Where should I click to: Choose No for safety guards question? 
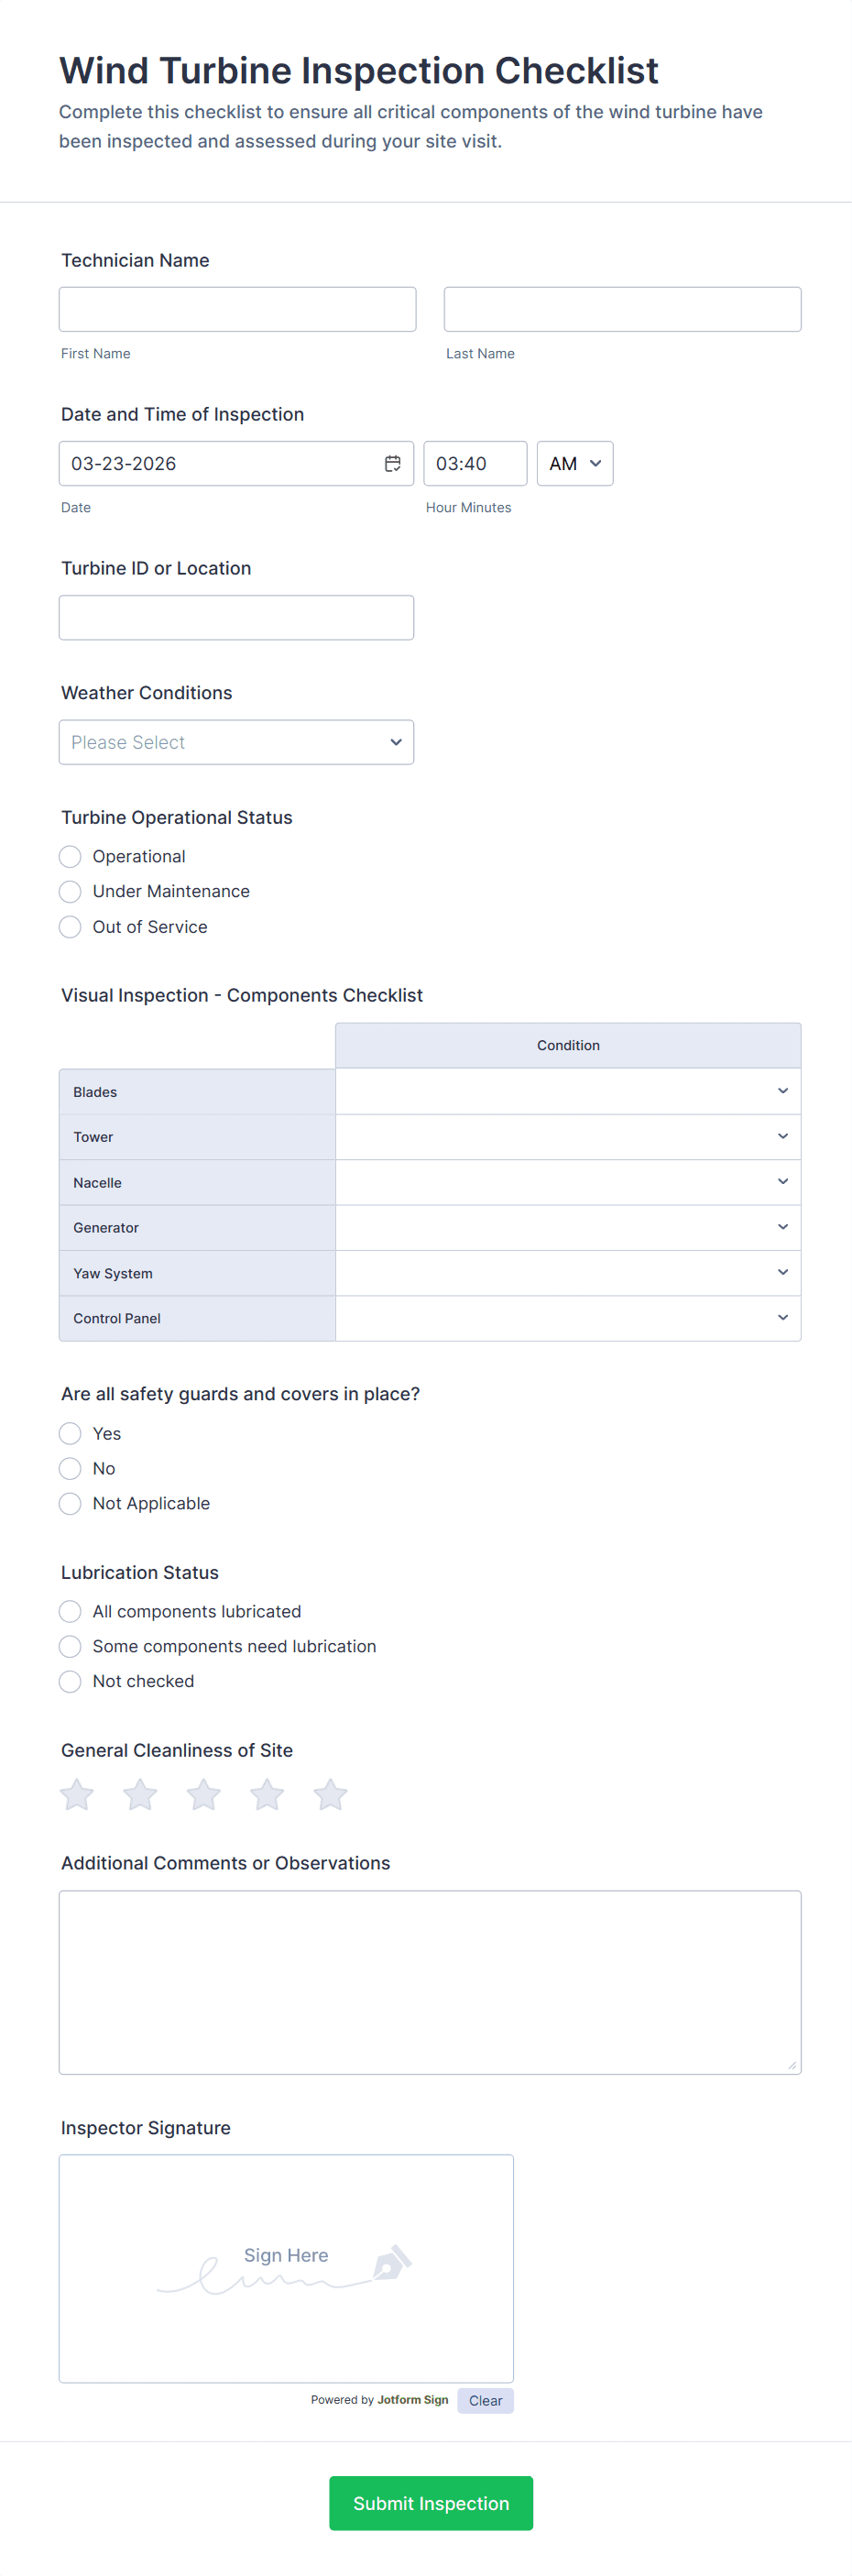pyautogui.click(x=69, y=1468)
